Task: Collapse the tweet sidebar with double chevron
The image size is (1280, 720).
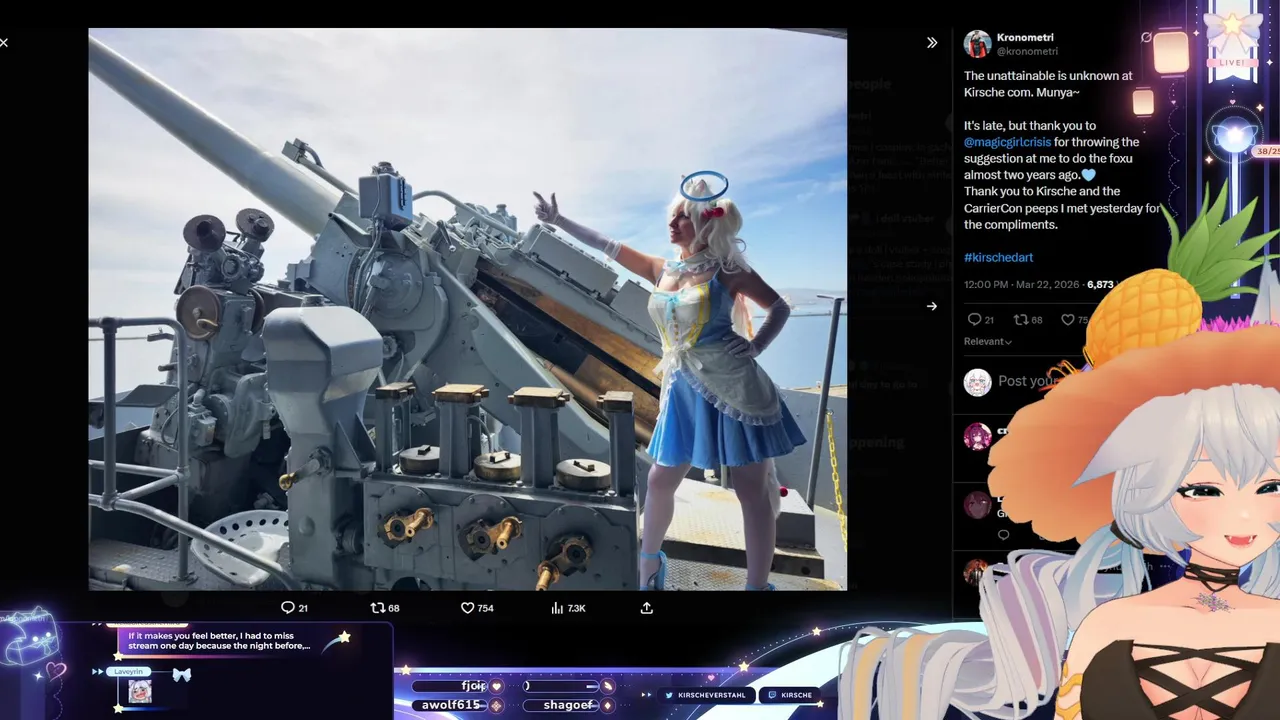Action: click(932, 43)
